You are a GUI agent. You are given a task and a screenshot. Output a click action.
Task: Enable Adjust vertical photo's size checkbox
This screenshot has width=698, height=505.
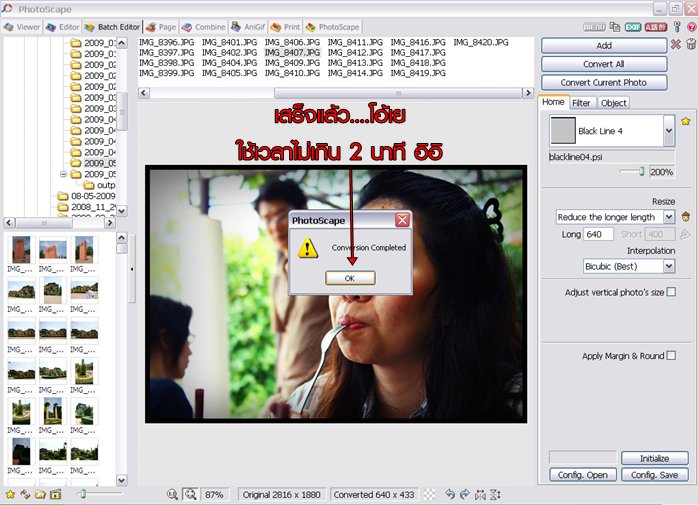[x=671, y=292]
